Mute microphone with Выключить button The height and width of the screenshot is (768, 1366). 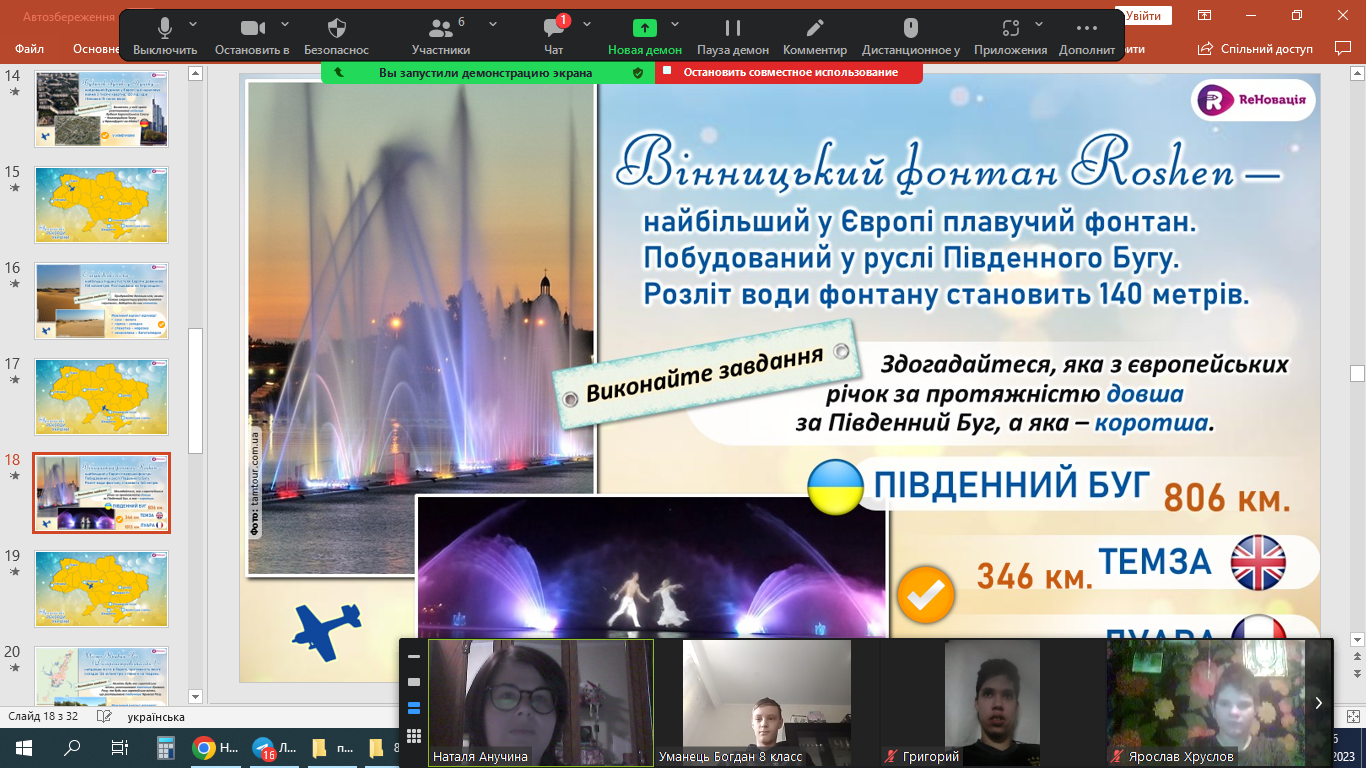(x=165, y=37)
